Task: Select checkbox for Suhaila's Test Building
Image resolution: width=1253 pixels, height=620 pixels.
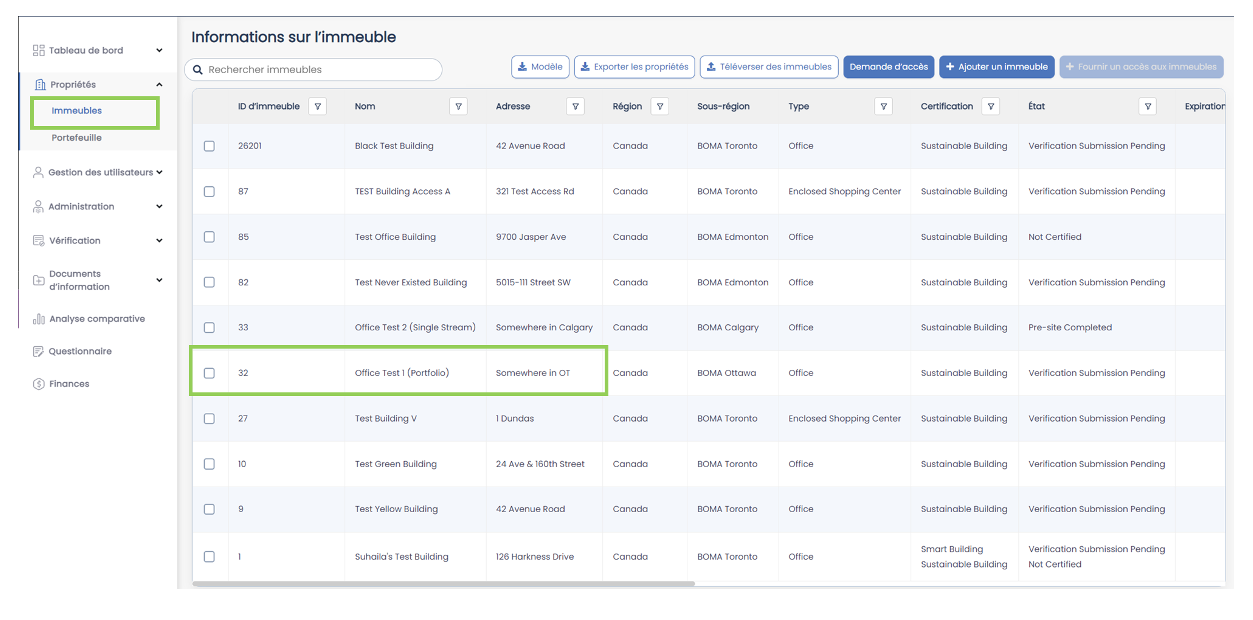Action: [209, 557]
